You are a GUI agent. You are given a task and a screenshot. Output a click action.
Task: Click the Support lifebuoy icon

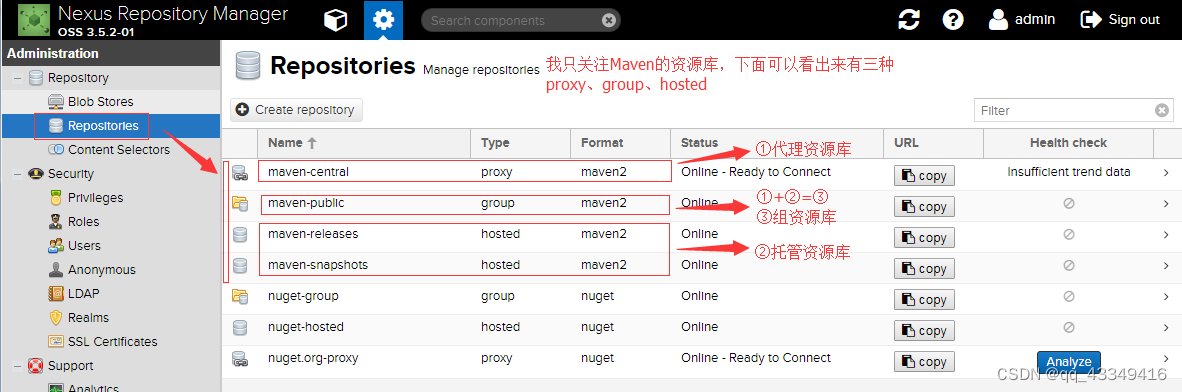point(35,366)
